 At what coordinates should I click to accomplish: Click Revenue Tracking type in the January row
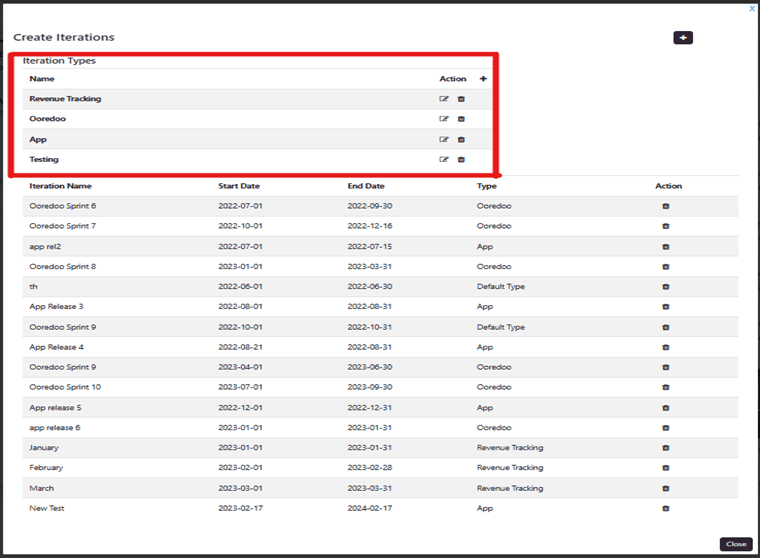point(510,447)
